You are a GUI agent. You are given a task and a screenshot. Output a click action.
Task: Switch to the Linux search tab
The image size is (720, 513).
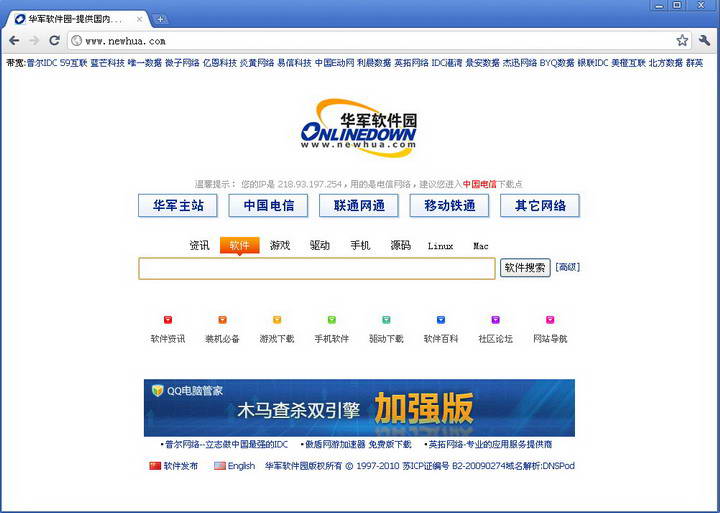click(x=440, y=246)
